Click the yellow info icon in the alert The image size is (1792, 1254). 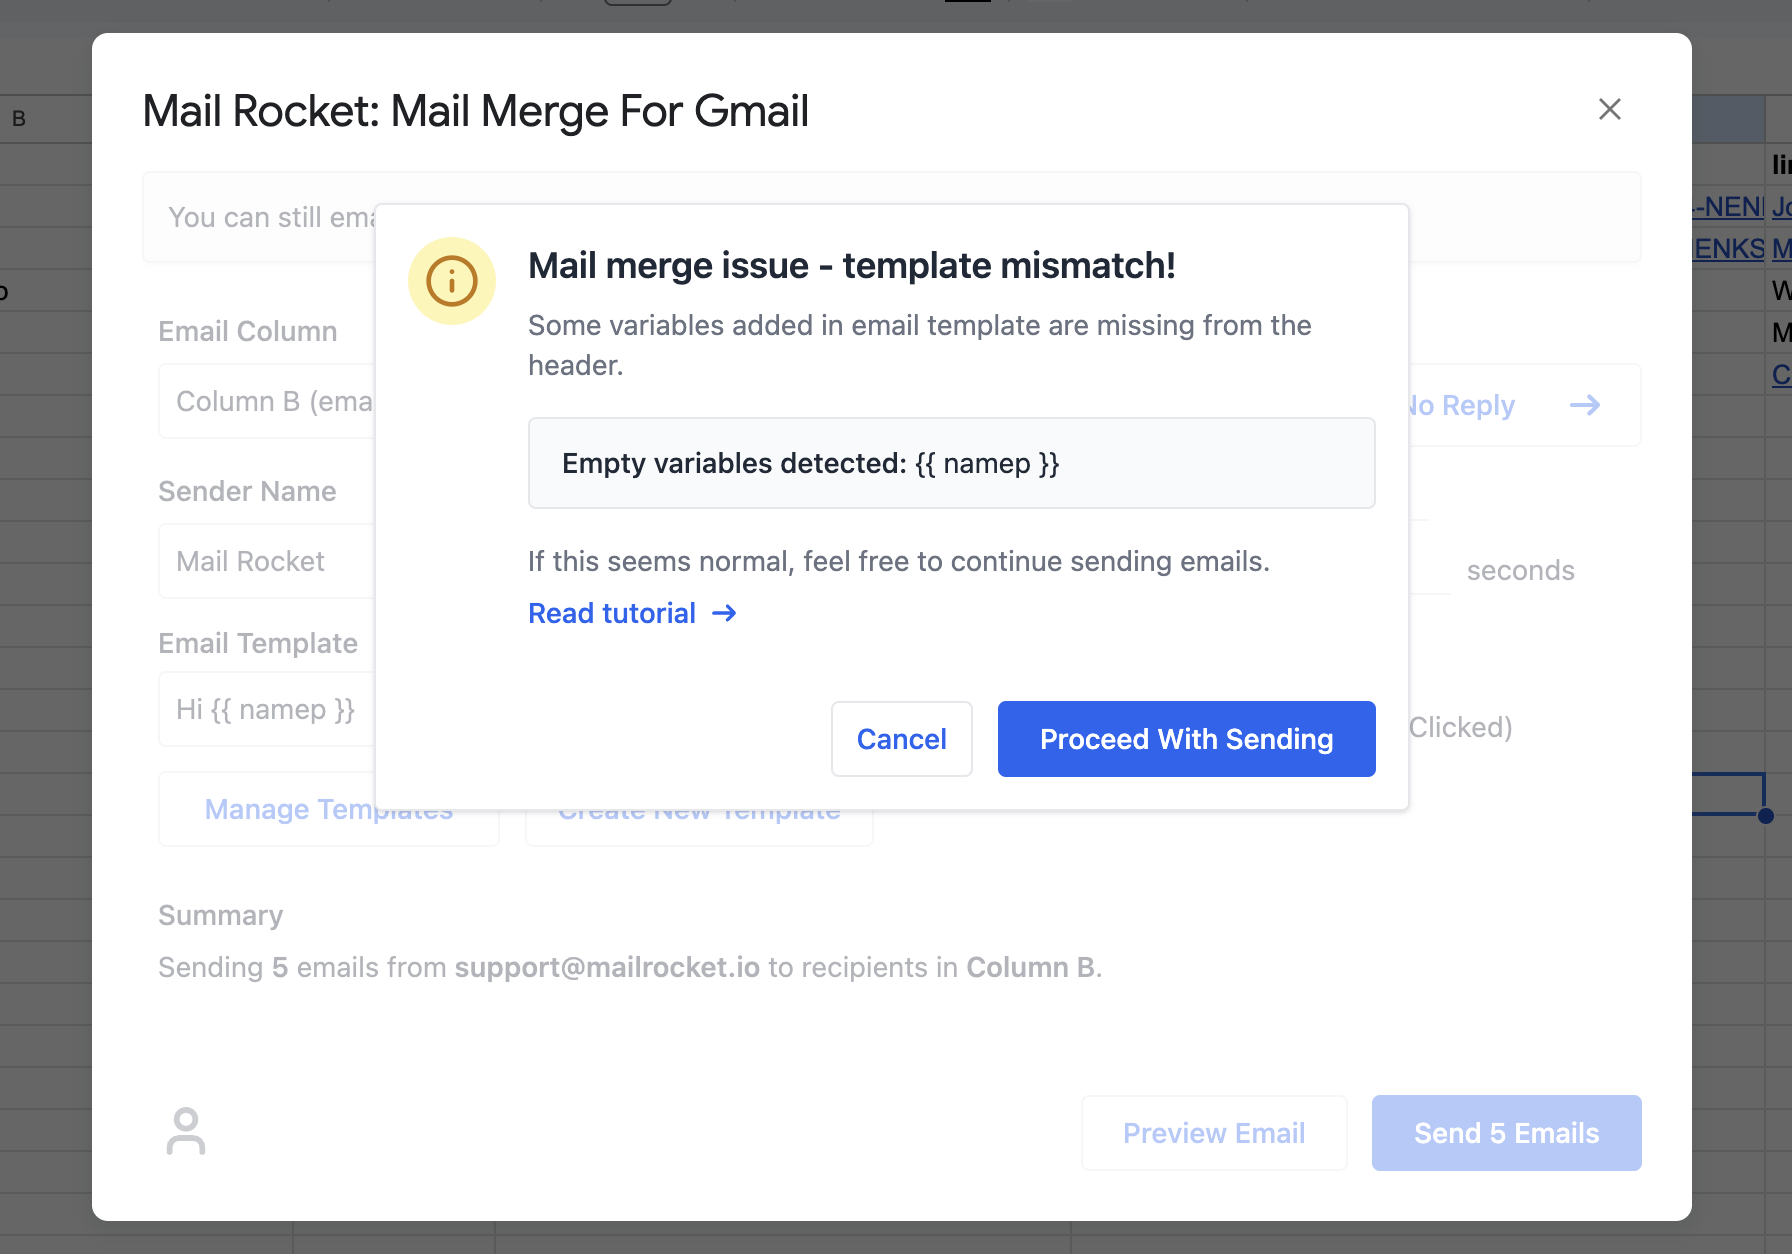[x=452, y=281]
